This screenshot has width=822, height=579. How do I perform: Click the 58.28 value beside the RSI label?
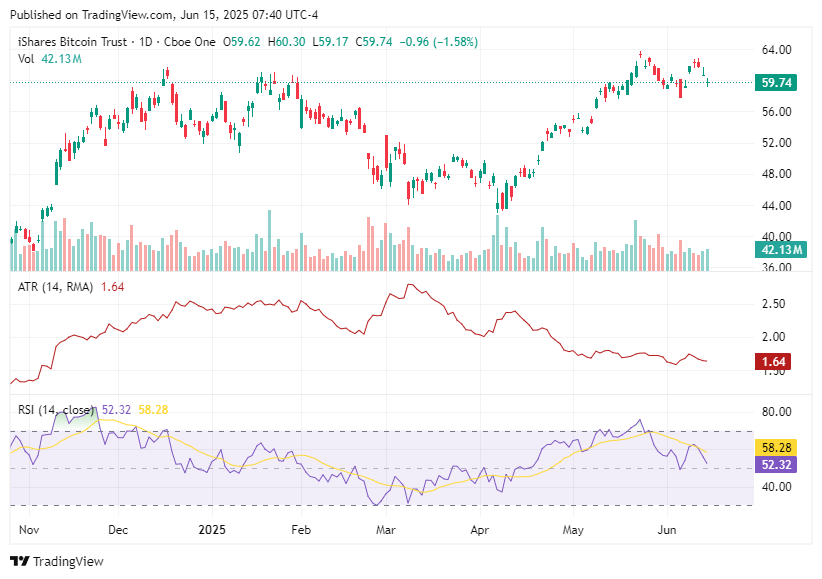pyautogui.click(x=153, y=410)
